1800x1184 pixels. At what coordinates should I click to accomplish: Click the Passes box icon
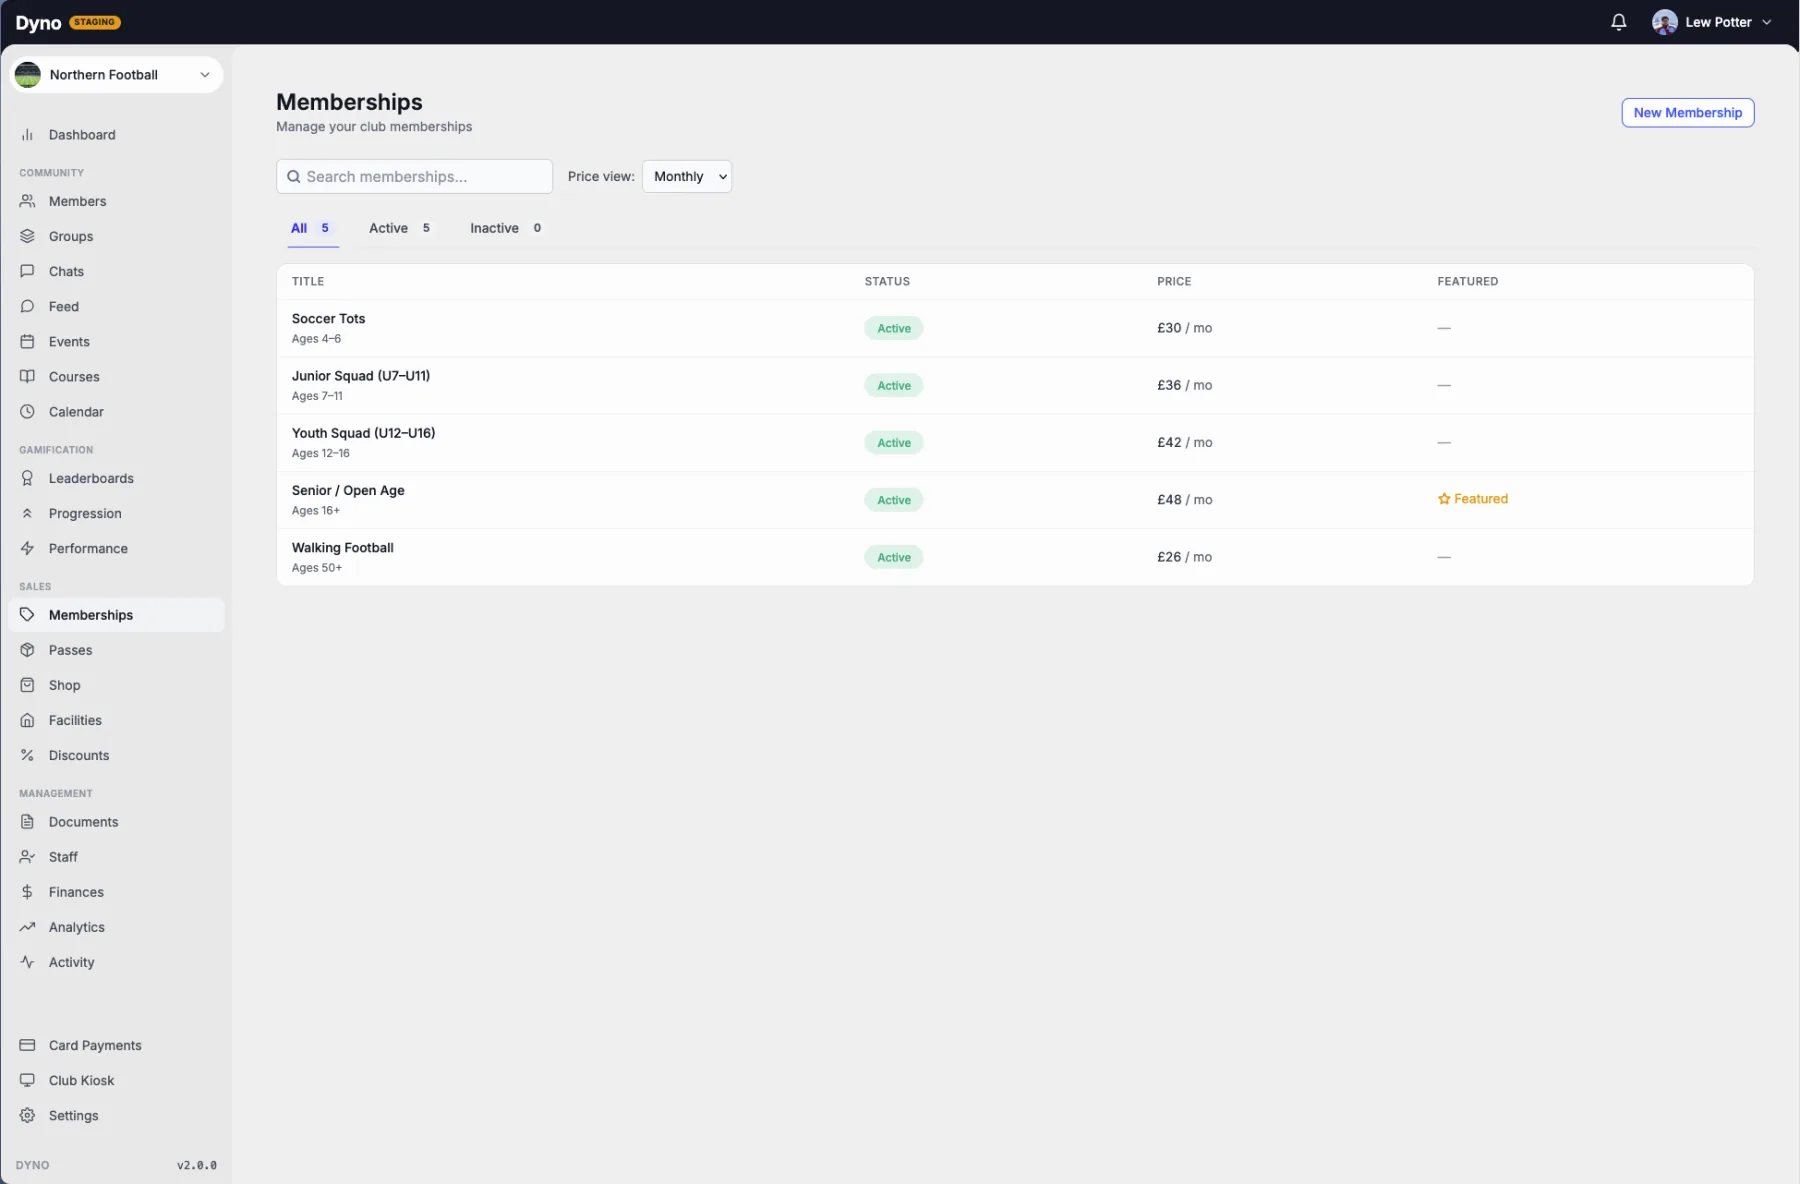point(27,650)
